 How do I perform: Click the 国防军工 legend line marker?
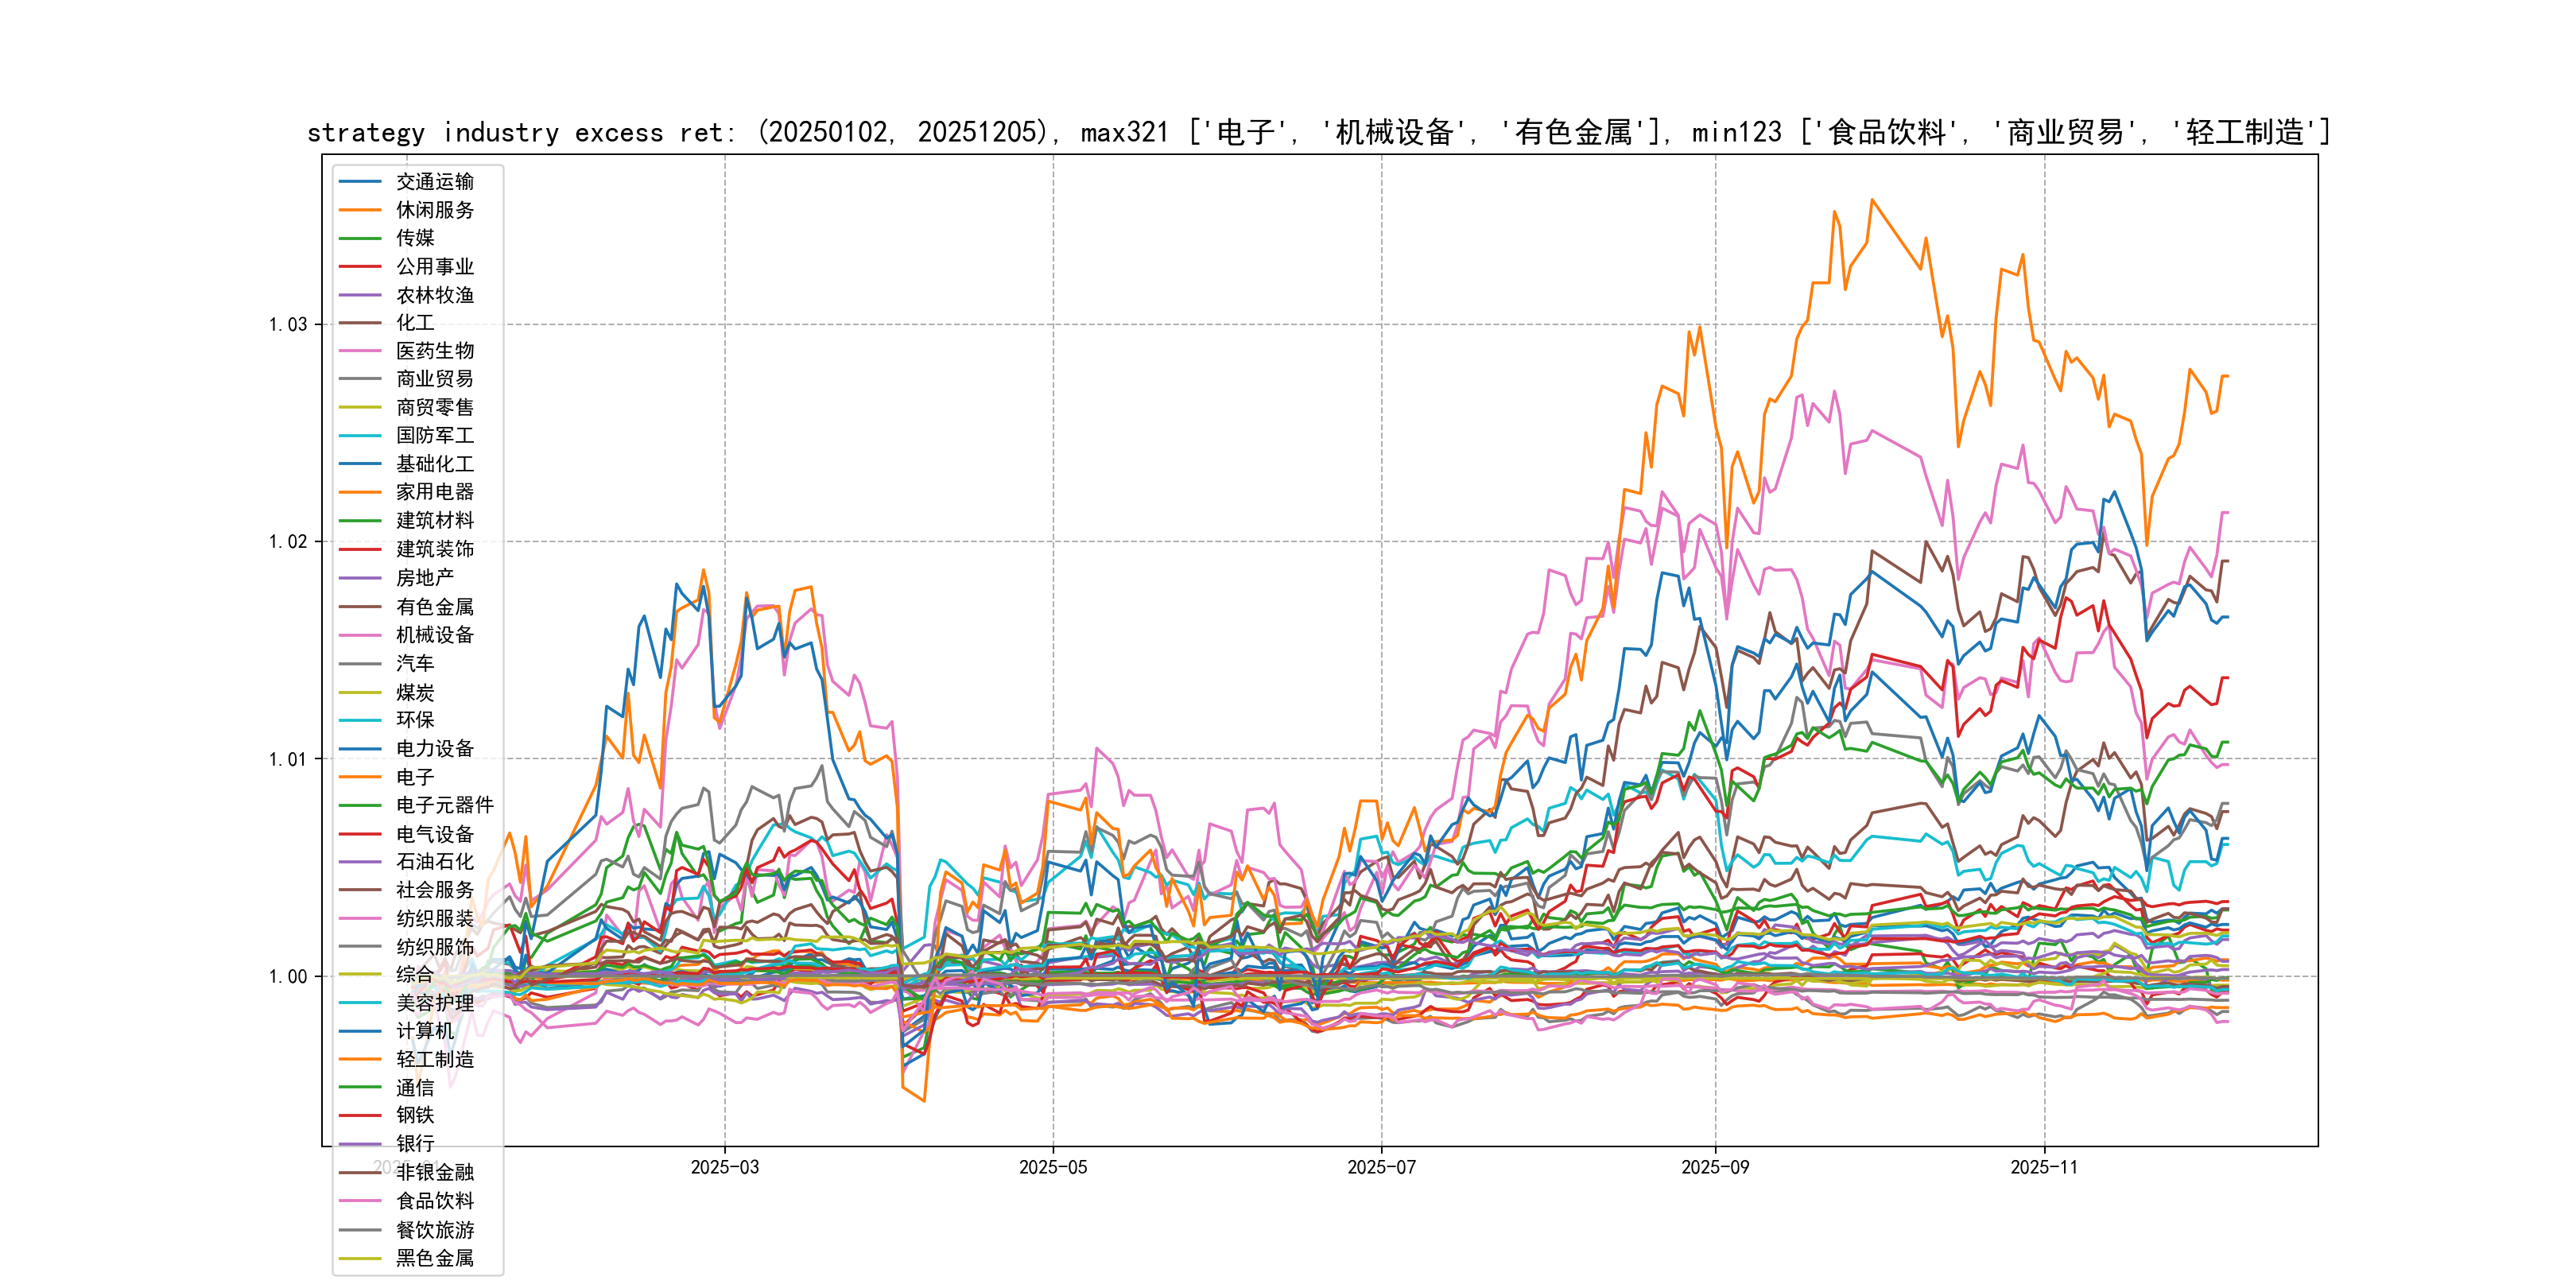click(x=360, y=436)
